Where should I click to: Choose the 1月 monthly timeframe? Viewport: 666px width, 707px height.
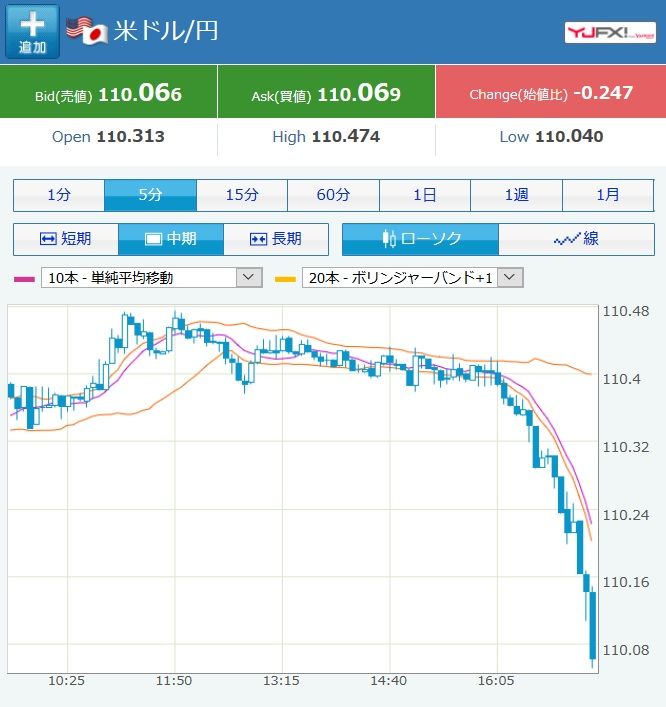[608, 195]
